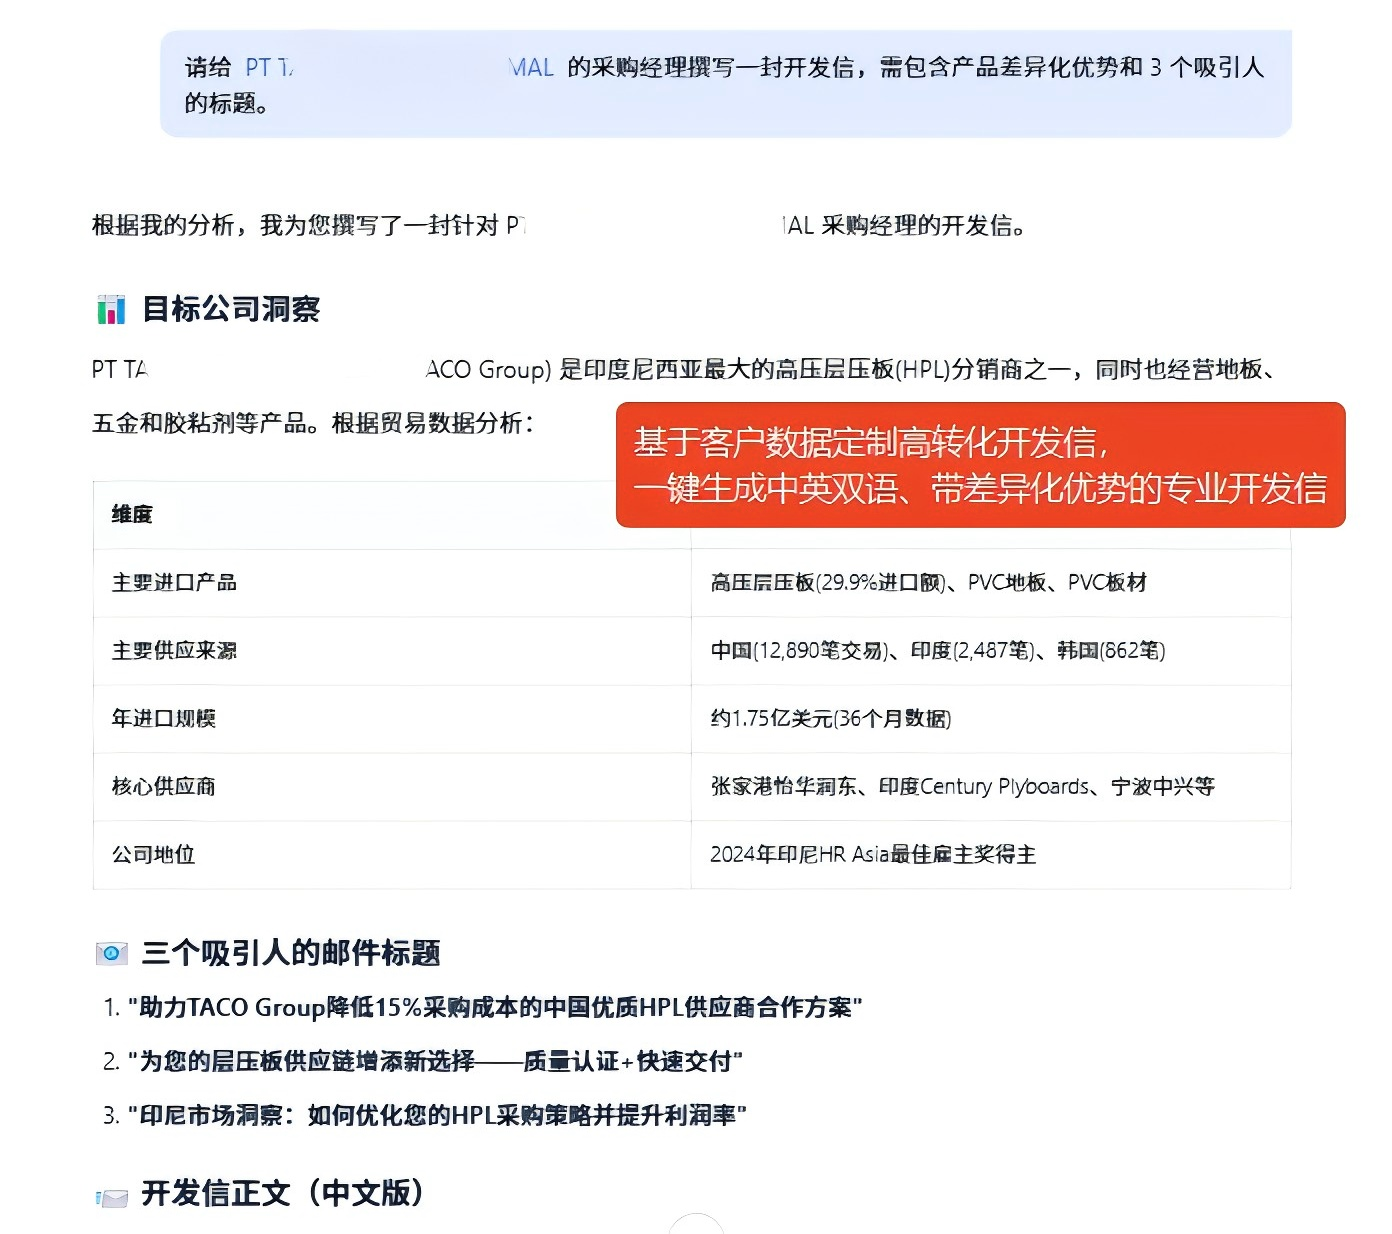Select the 年进口规模 table cell
This screenshot has width=1392, height=1234.
392,719
